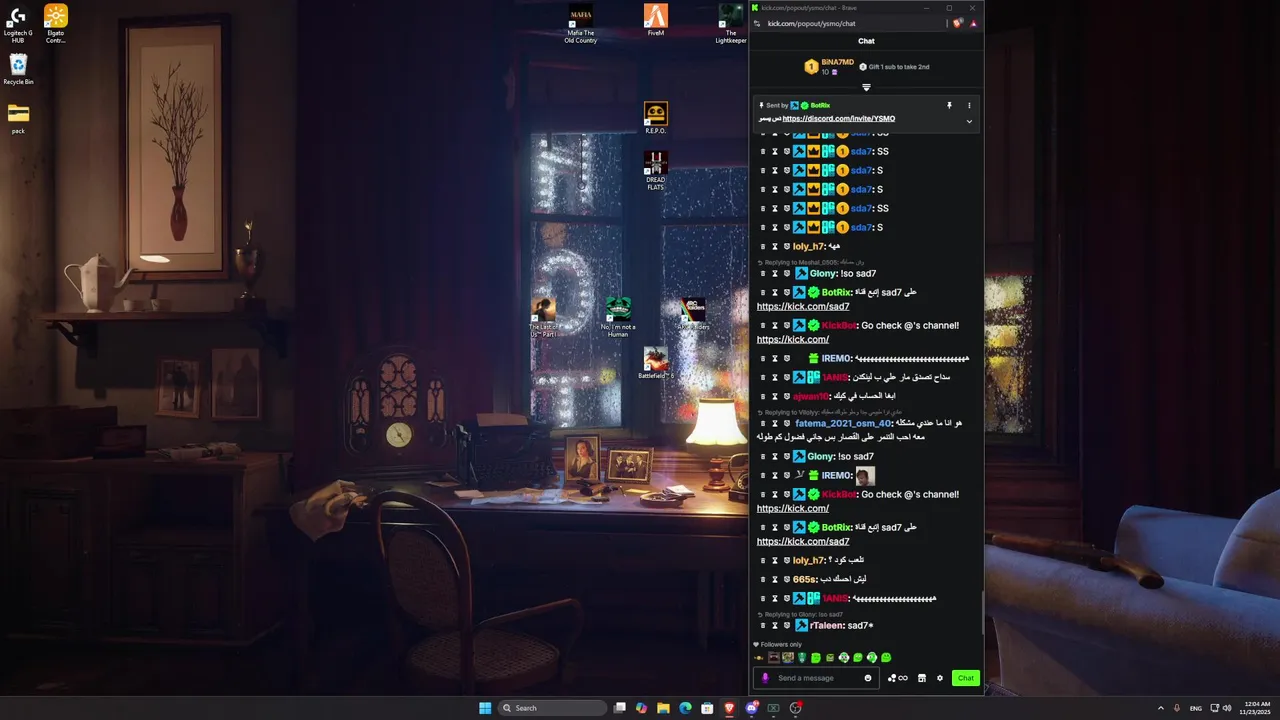Image resolution: width=1280 pixels, height=720 pixels.
Task: Click the chat window scrollbar
Action: [981, 612]
